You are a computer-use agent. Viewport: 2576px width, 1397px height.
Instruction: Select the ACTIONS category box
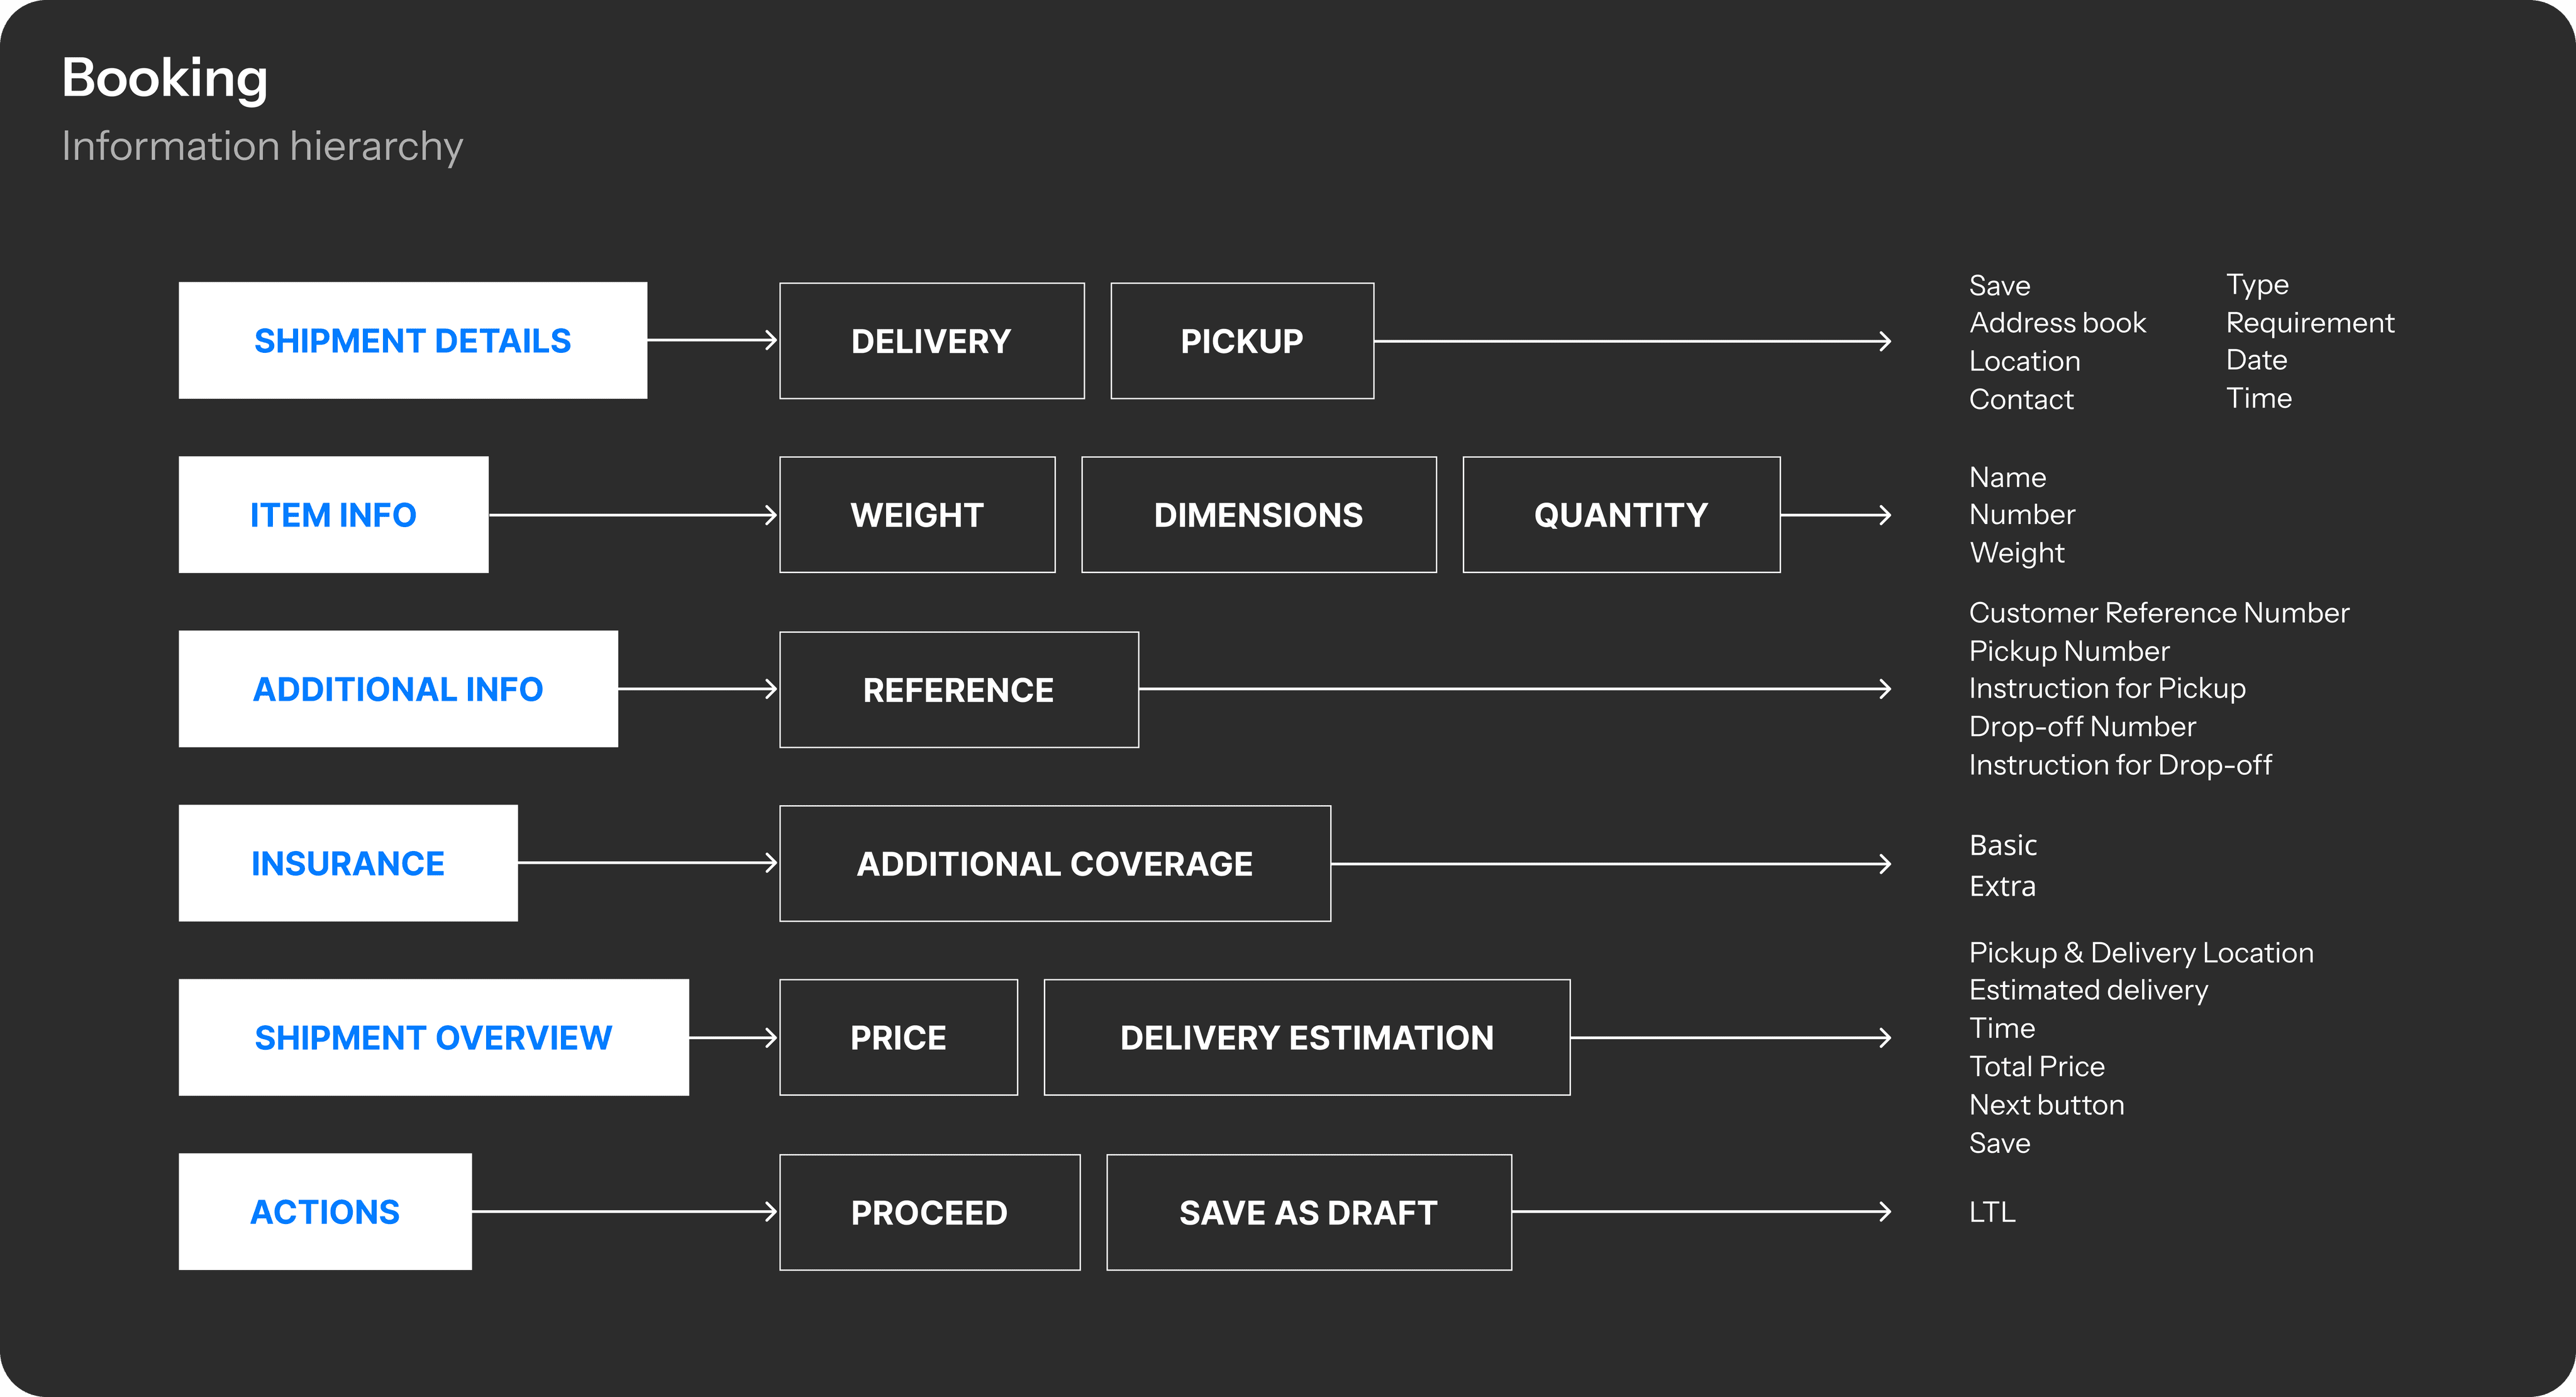(x=325, y=1212)
